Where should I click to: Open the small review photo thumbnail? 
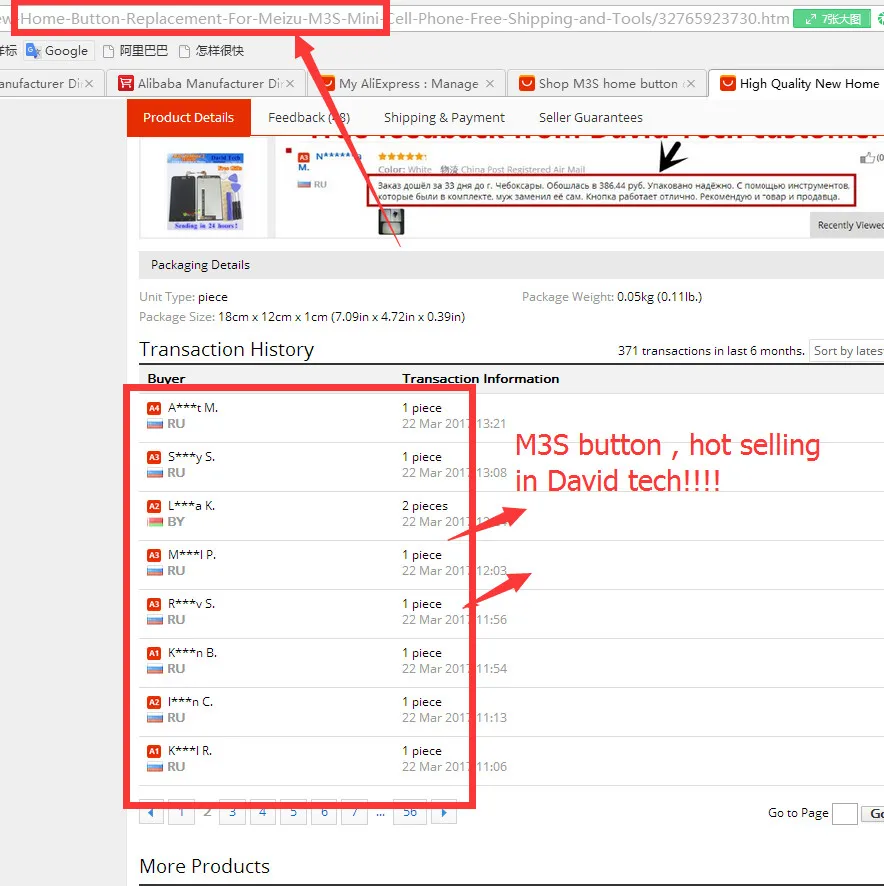tap(391, 222)
